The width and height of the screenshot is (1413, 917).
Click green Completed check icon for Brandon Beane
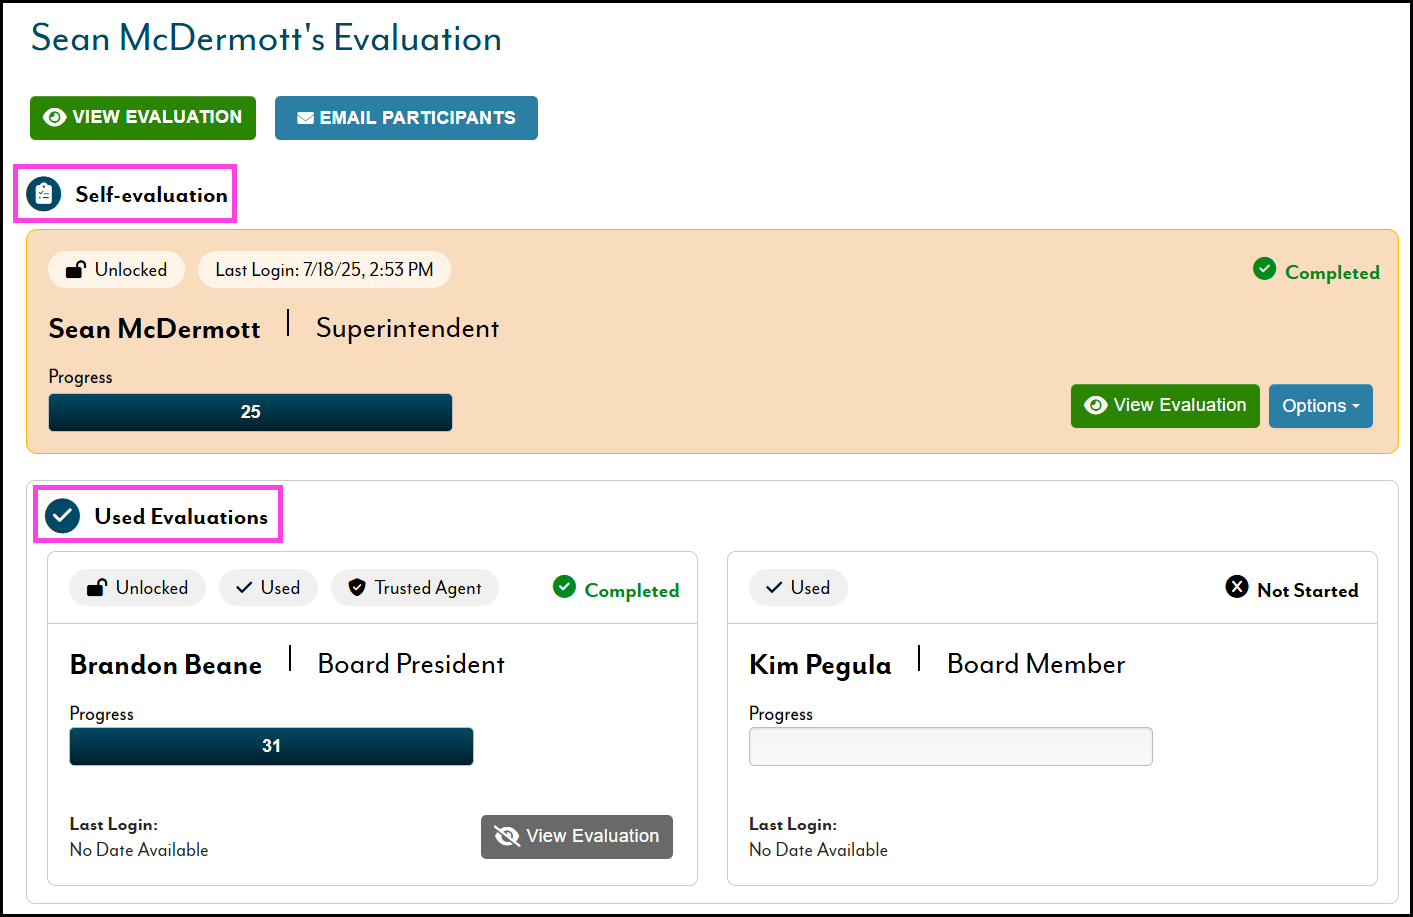(564, 587)
